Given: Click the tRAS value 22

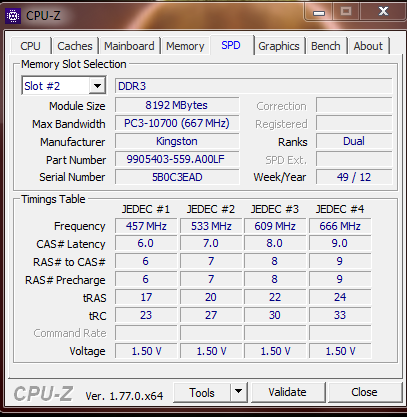Looking at the screenshot, I should coord(275,297).
